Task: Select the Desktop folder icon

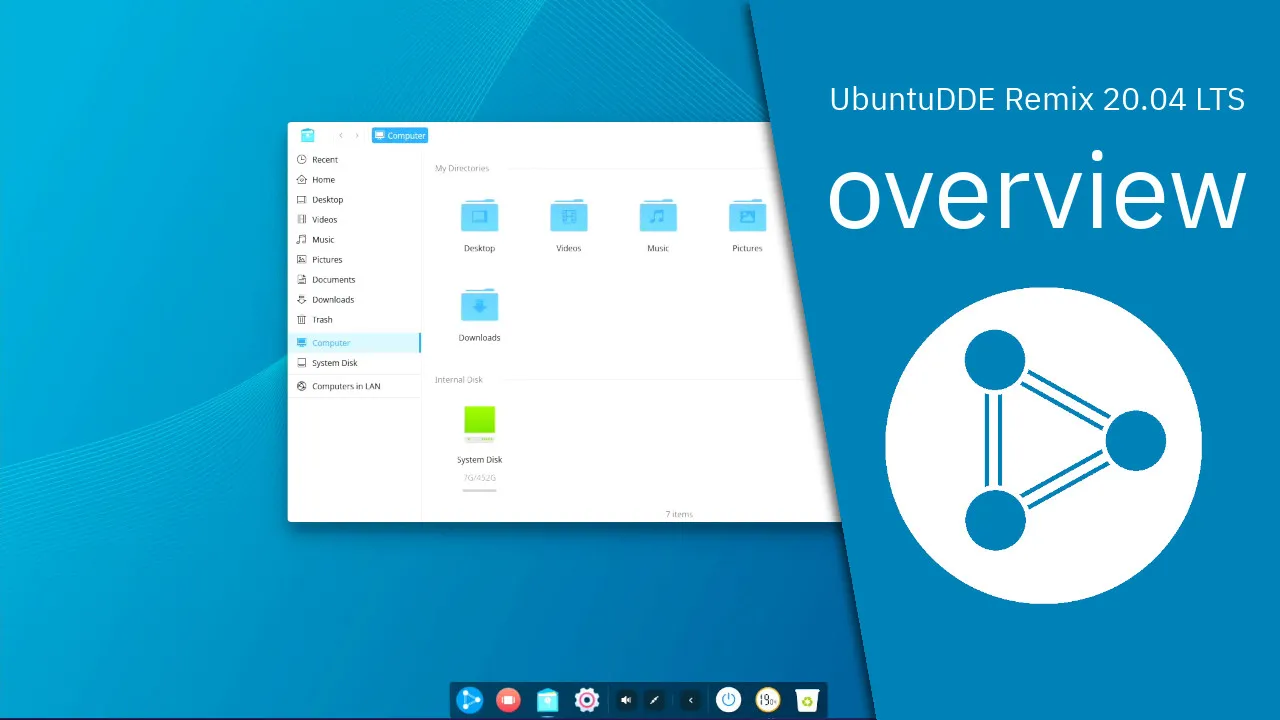Action: click(479, 215)
